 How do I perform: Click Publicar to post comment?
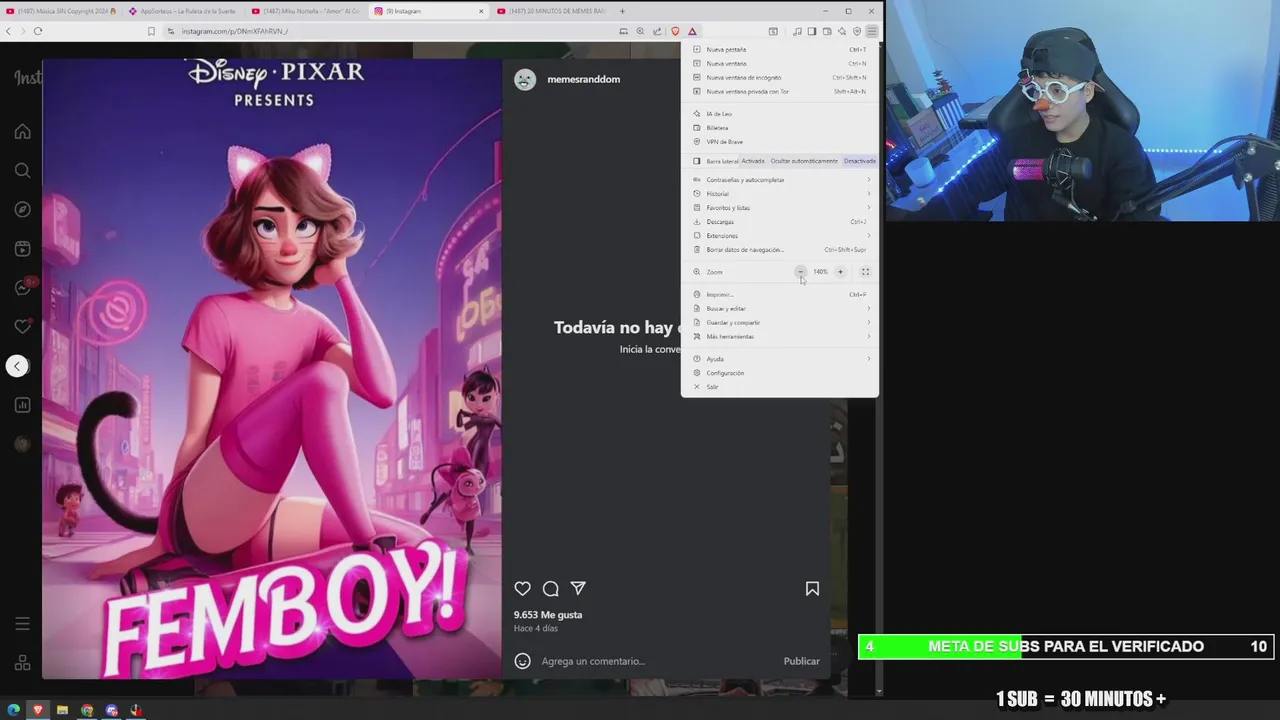(x=801, y=661)
